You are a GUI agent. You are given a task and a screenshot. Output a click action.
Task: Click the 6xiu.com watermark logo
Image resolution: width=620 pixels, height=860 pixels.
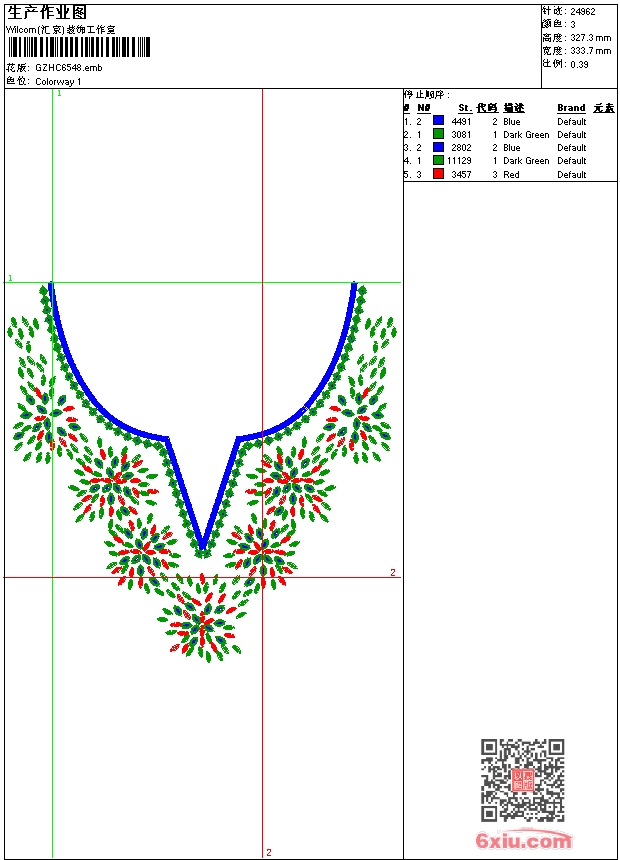[523, 842]
